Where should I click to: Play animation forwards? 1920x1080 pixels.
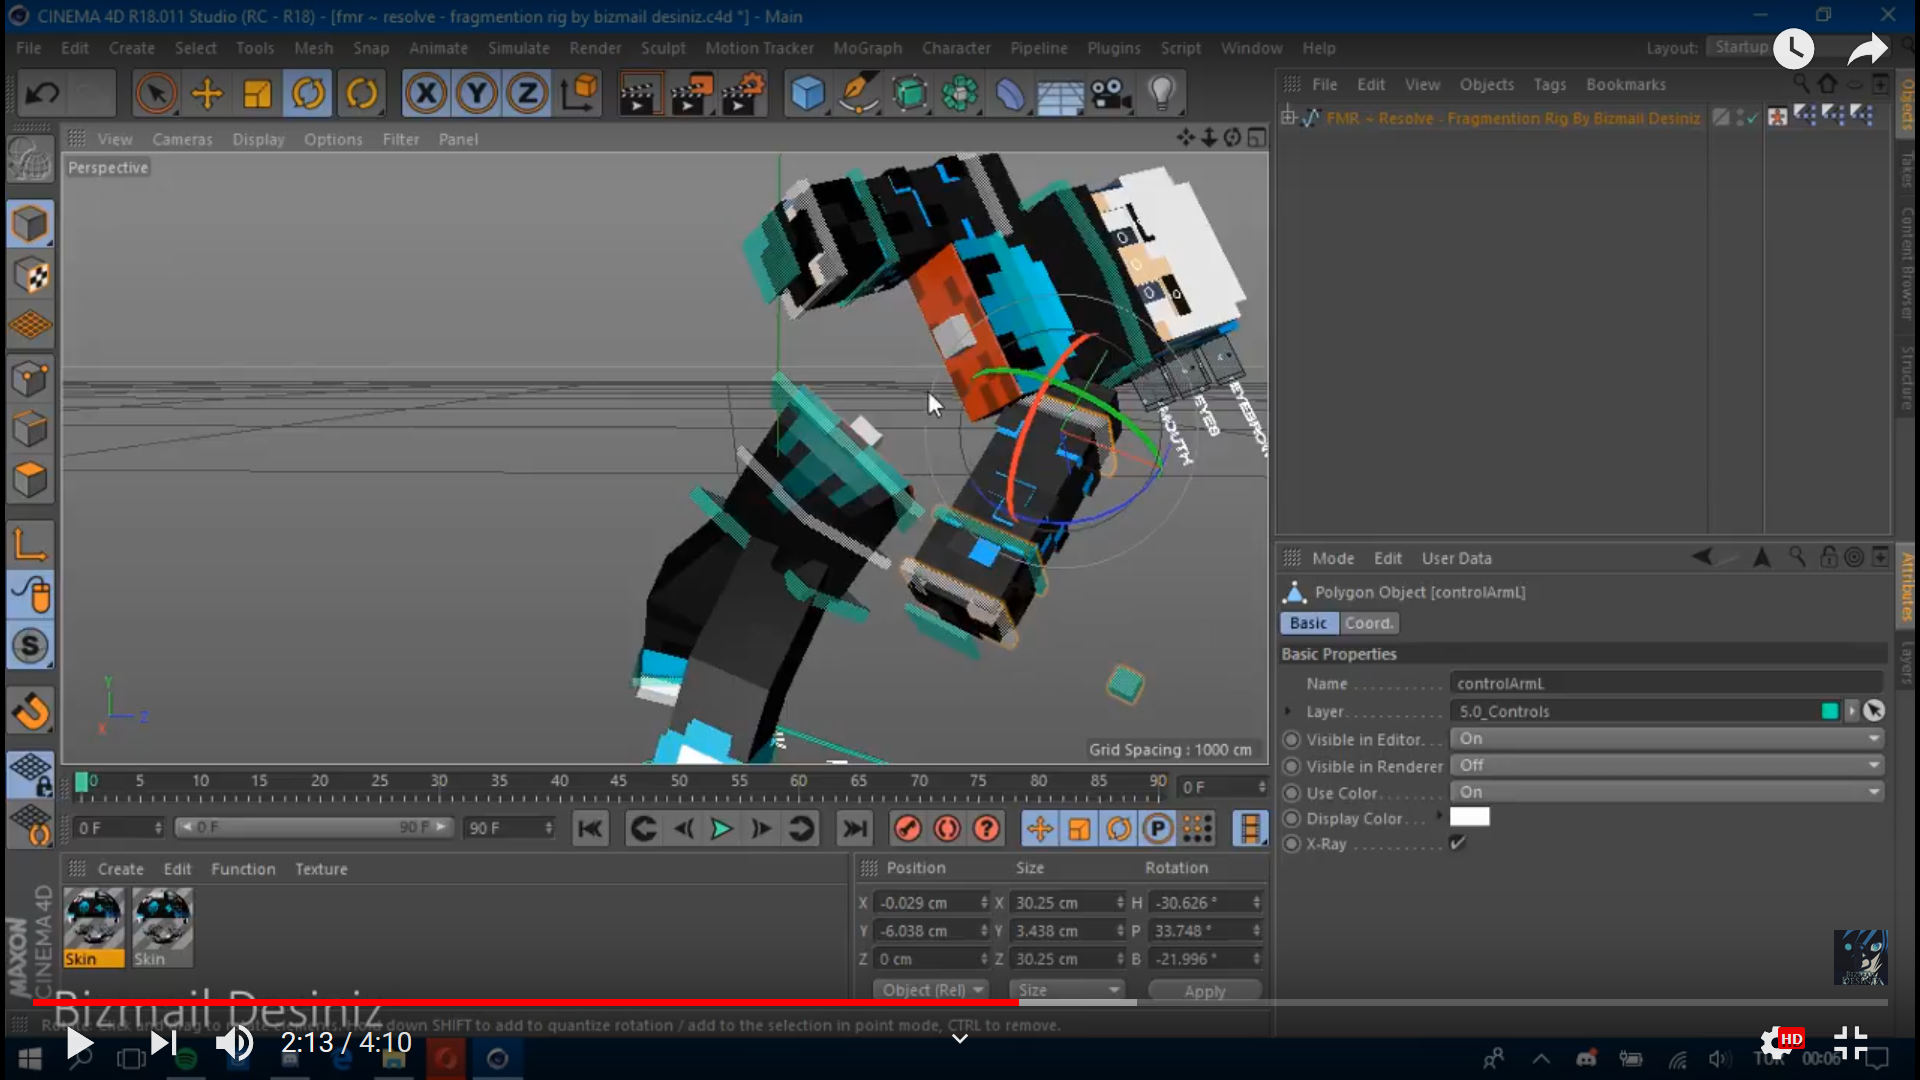[721, 829]
